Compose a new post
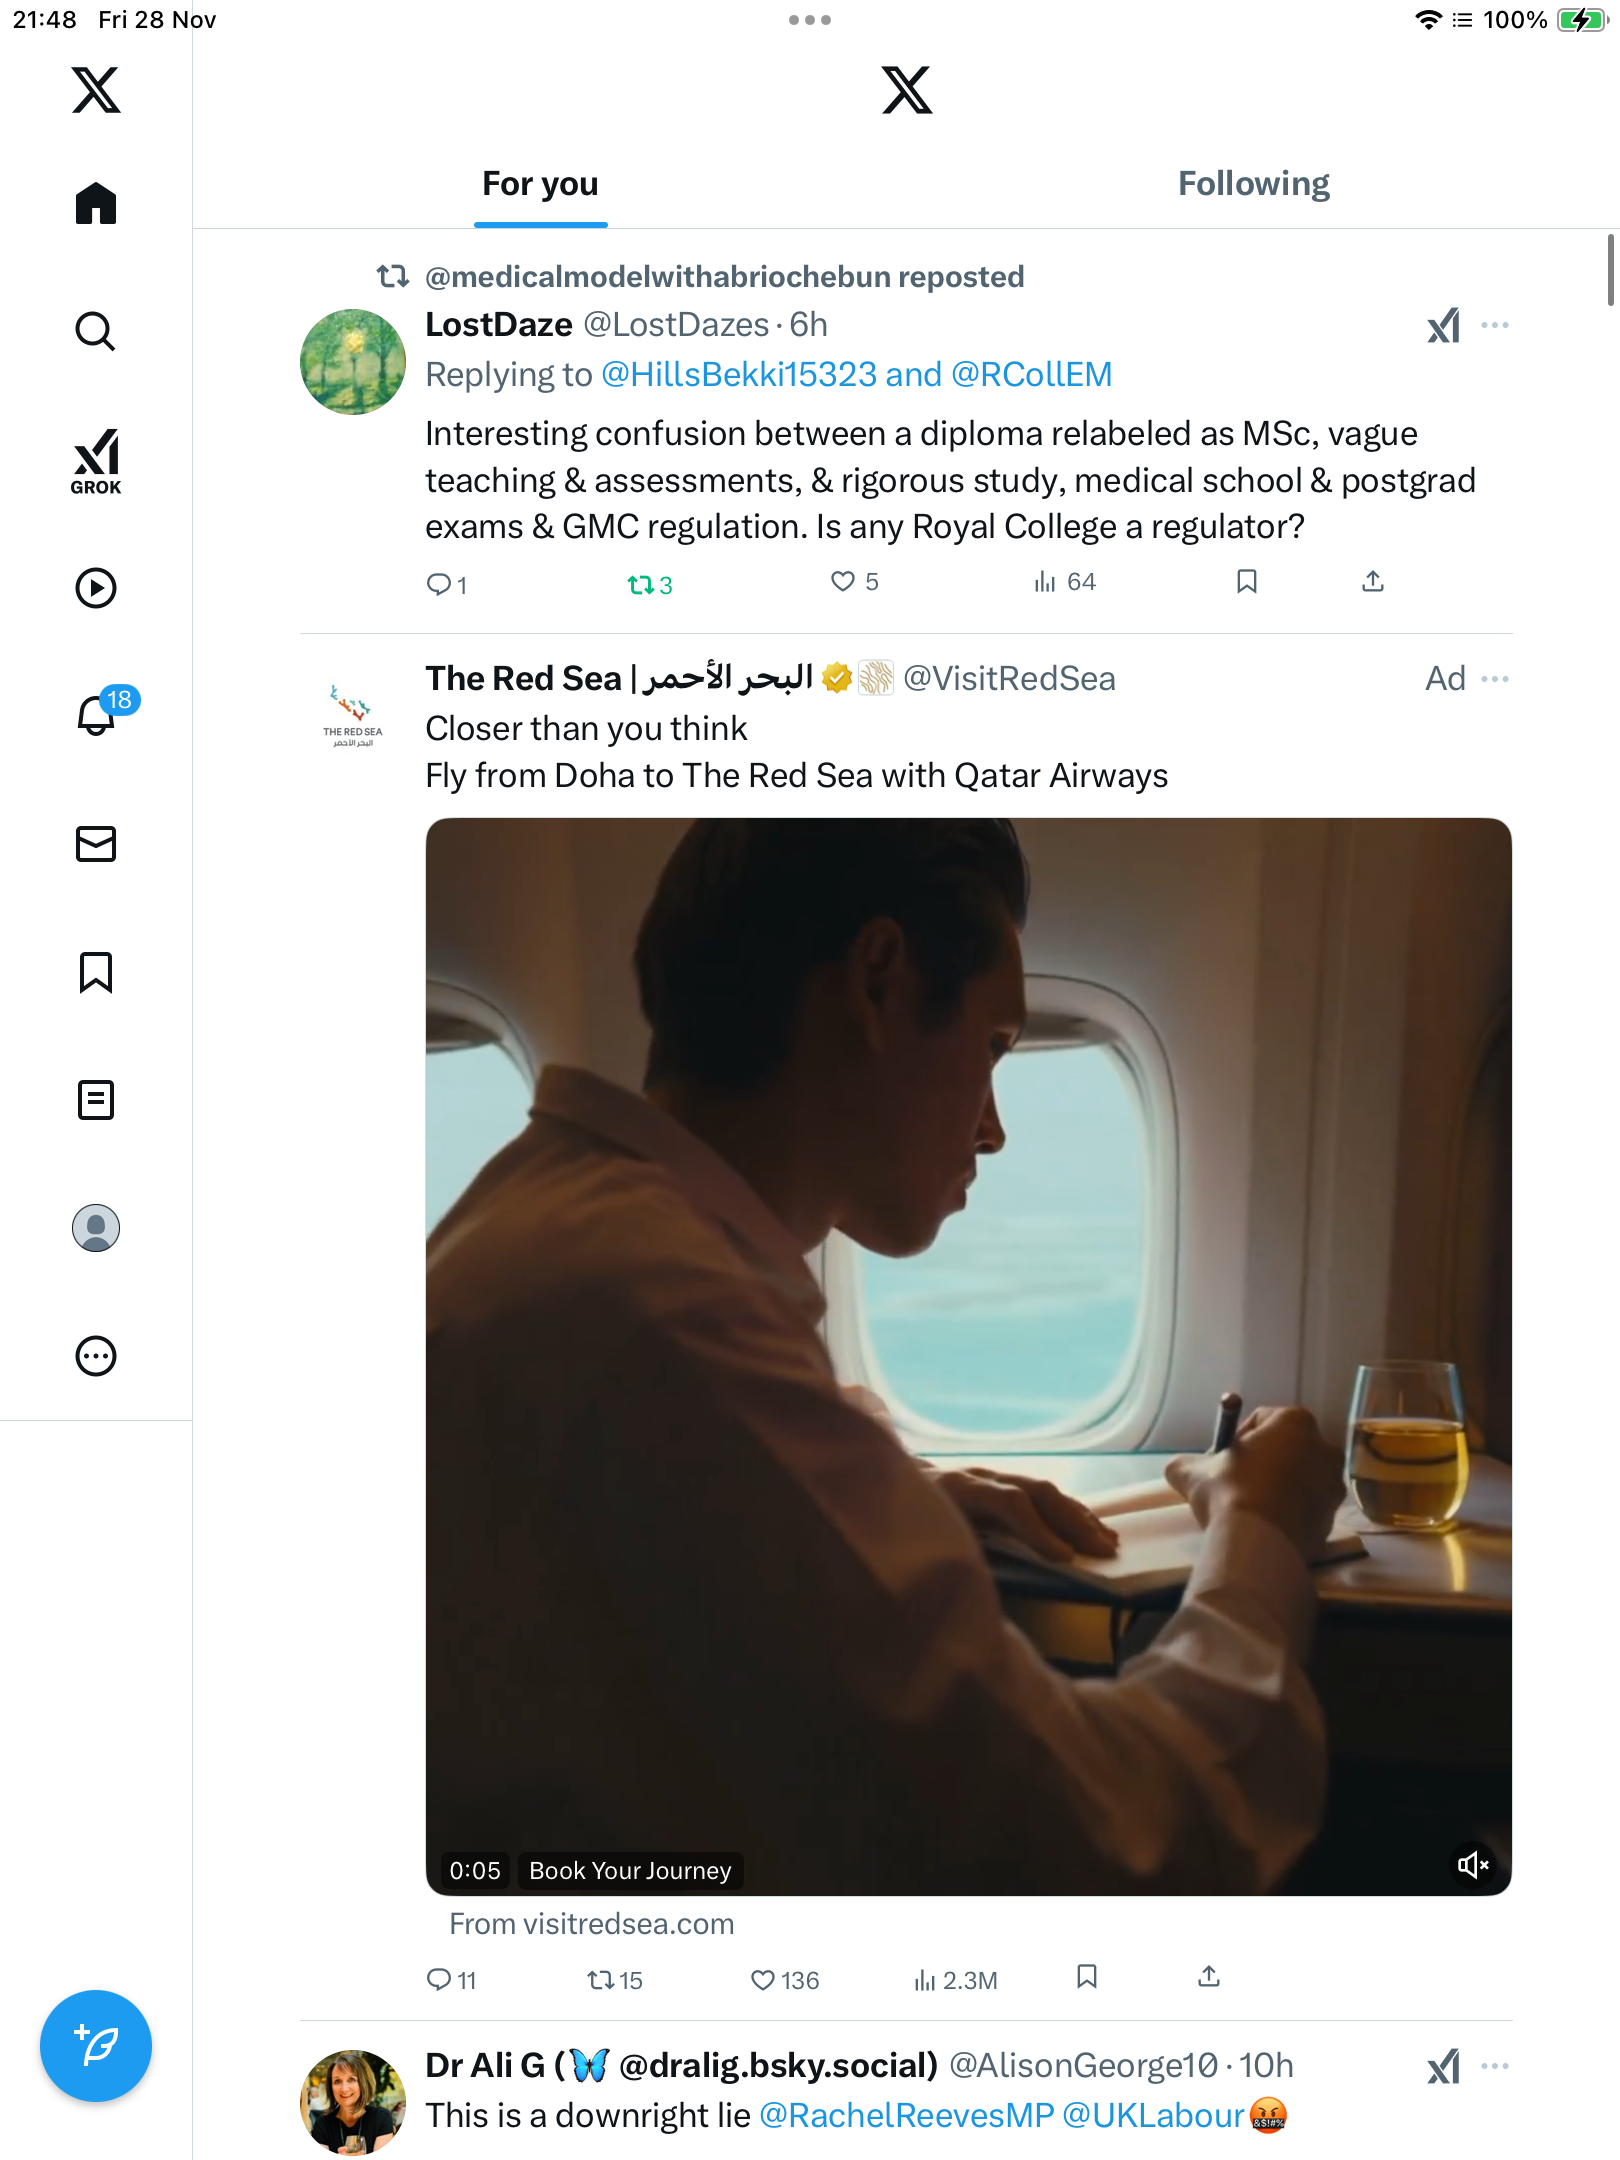Screen dimensions: 1620x2160 coord(96,2046)
